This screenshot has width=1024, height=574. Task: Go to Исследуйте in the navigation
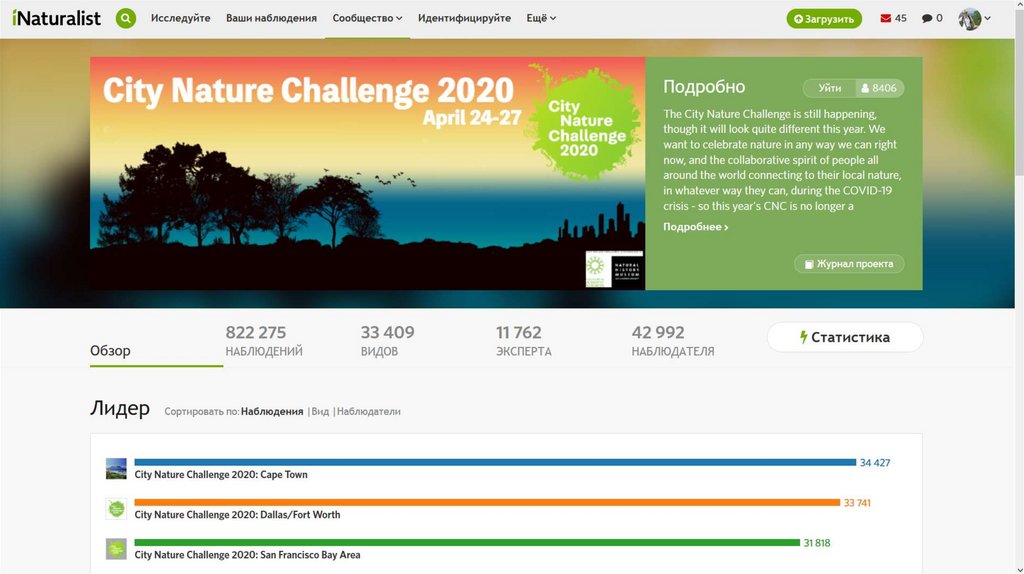pyautogui.click(x=181, y=18)
